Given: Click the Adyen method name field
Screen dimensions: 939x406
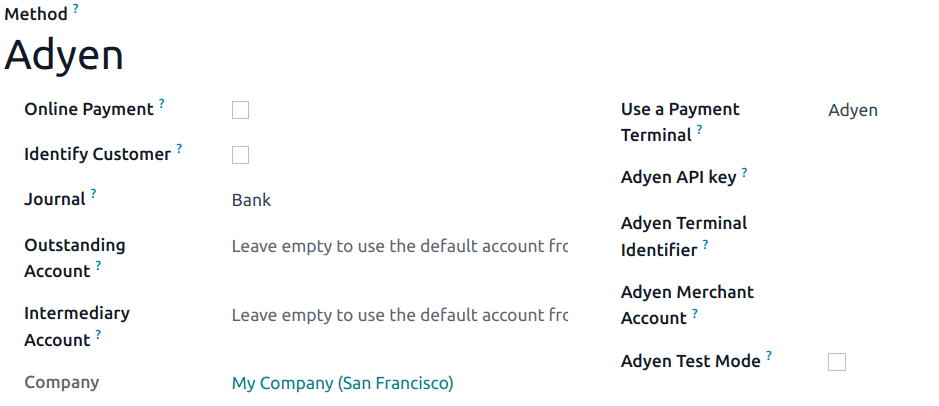Looking at the screenshot, I should (x=64, y=55).
